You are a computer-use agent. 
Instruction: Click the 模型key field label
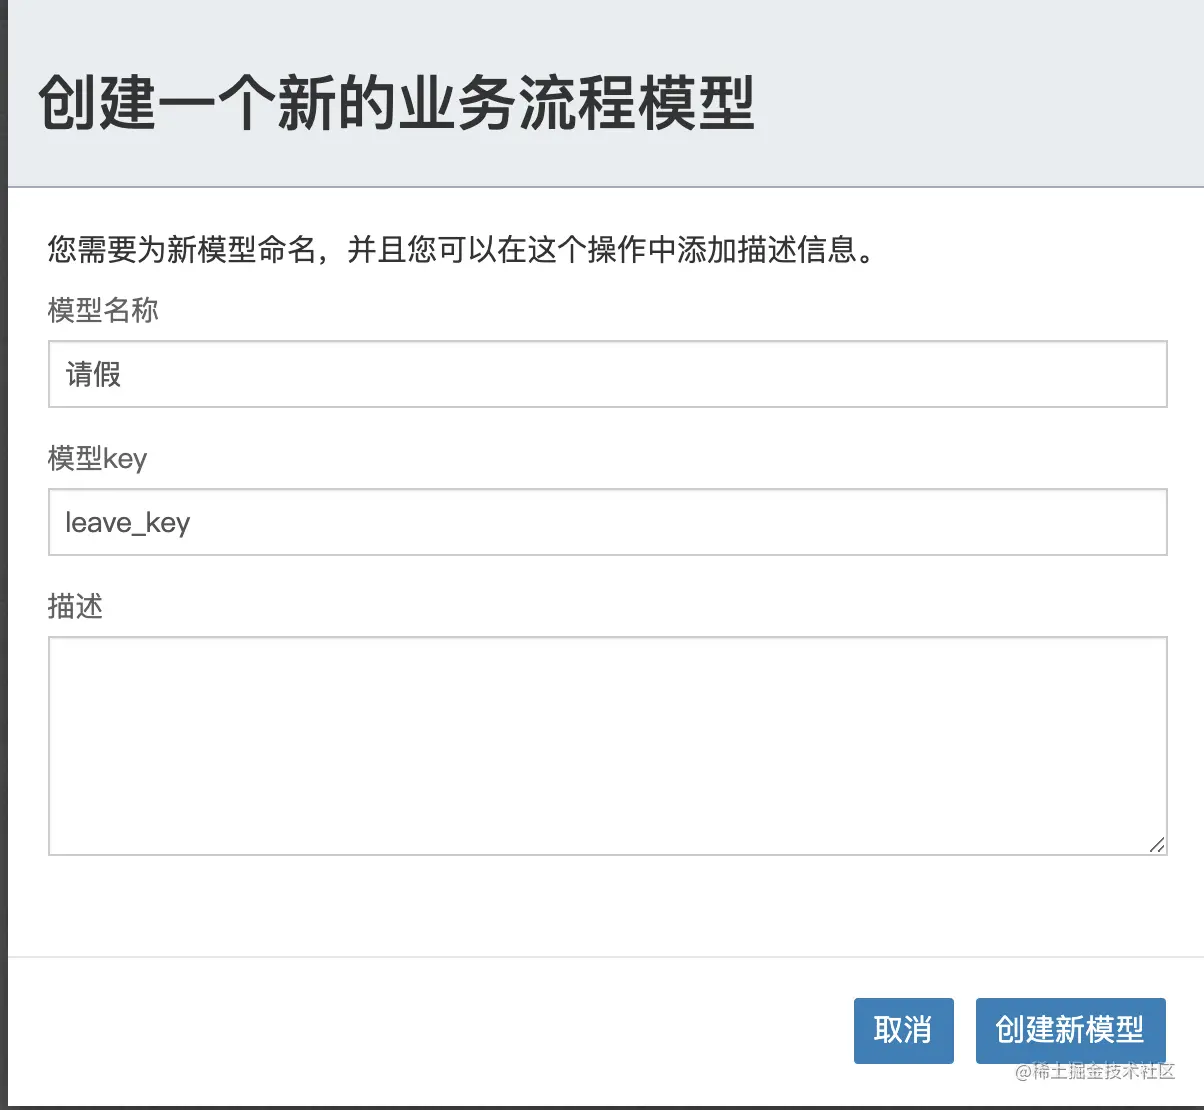(x=97, y=459)
